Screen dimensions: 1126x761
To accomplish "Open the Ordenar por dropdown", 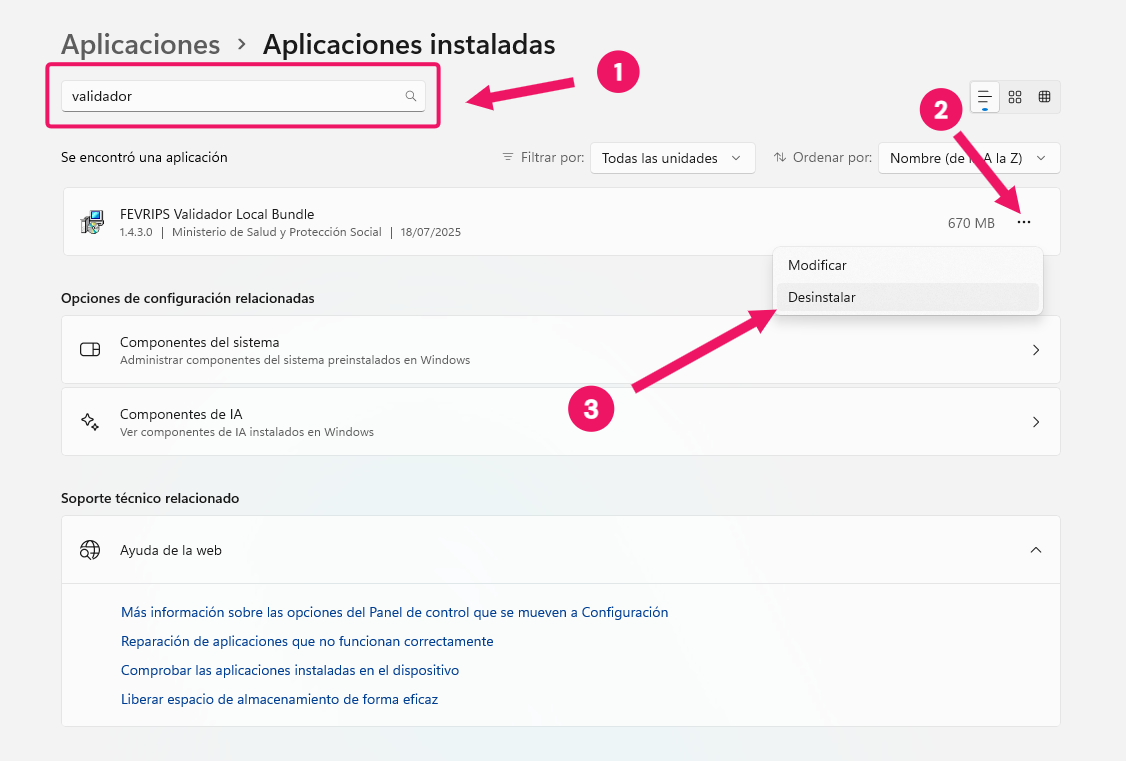I will tap(968, 158).
